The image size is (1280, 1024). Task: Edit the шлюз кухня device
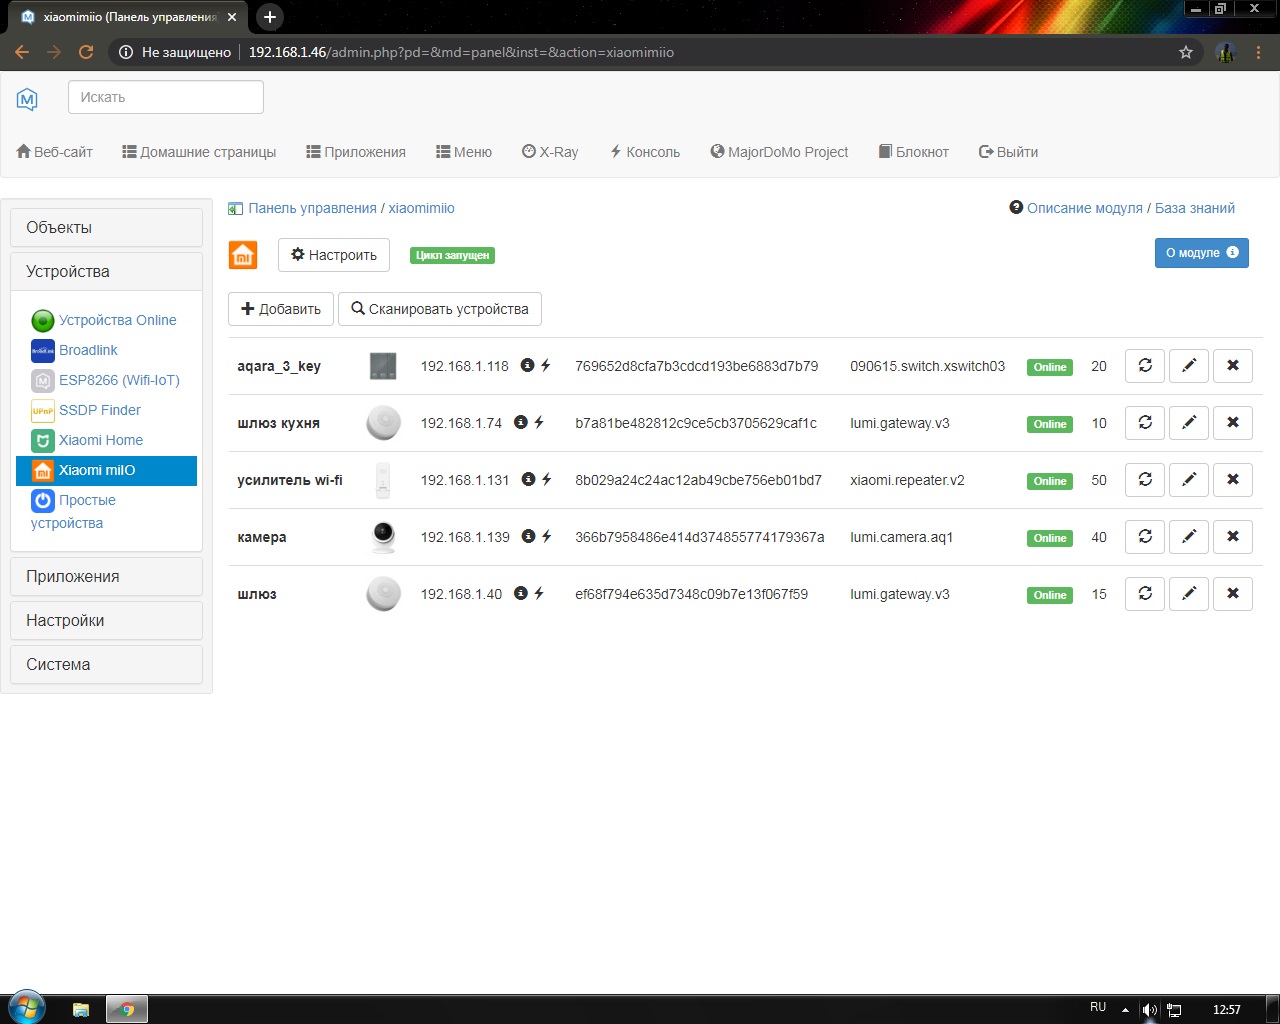(x=1189, y=423)
